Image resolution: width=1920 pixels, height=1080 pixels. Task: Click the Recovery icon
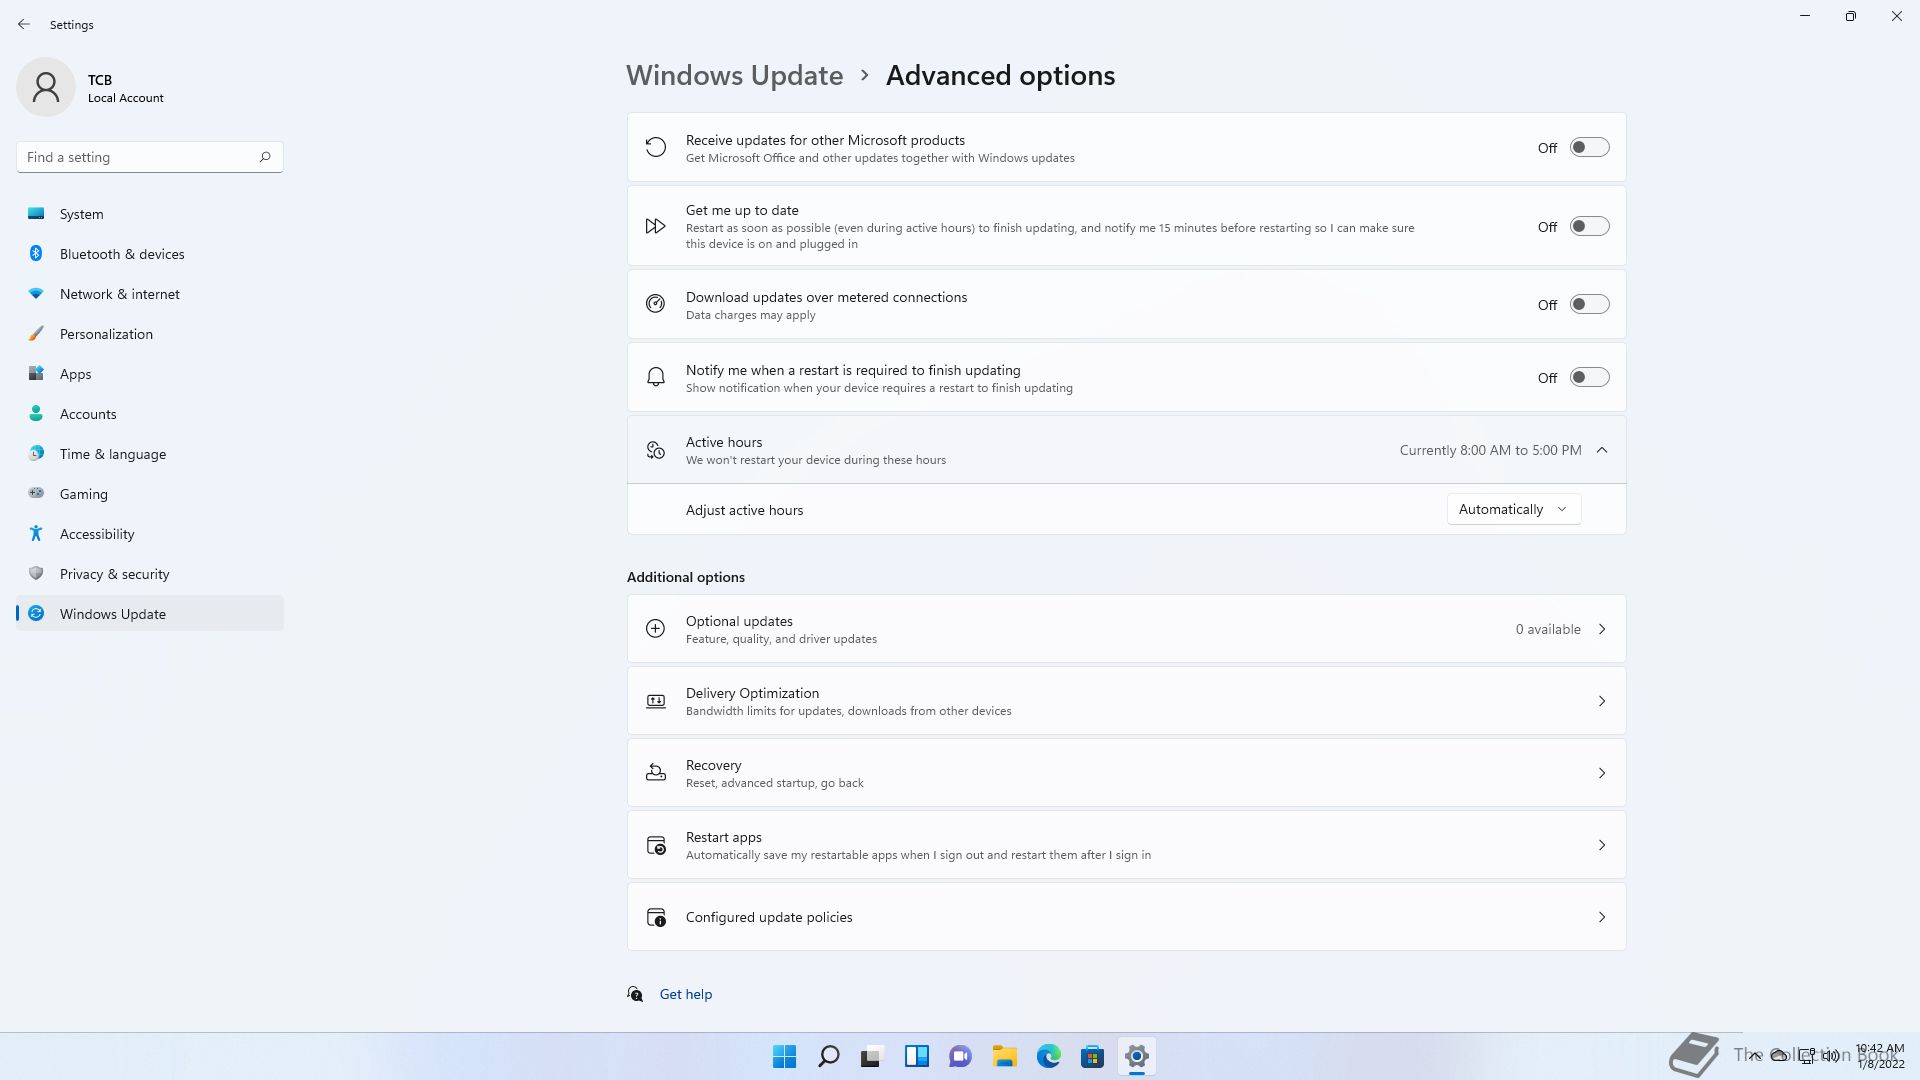[655, 773]
